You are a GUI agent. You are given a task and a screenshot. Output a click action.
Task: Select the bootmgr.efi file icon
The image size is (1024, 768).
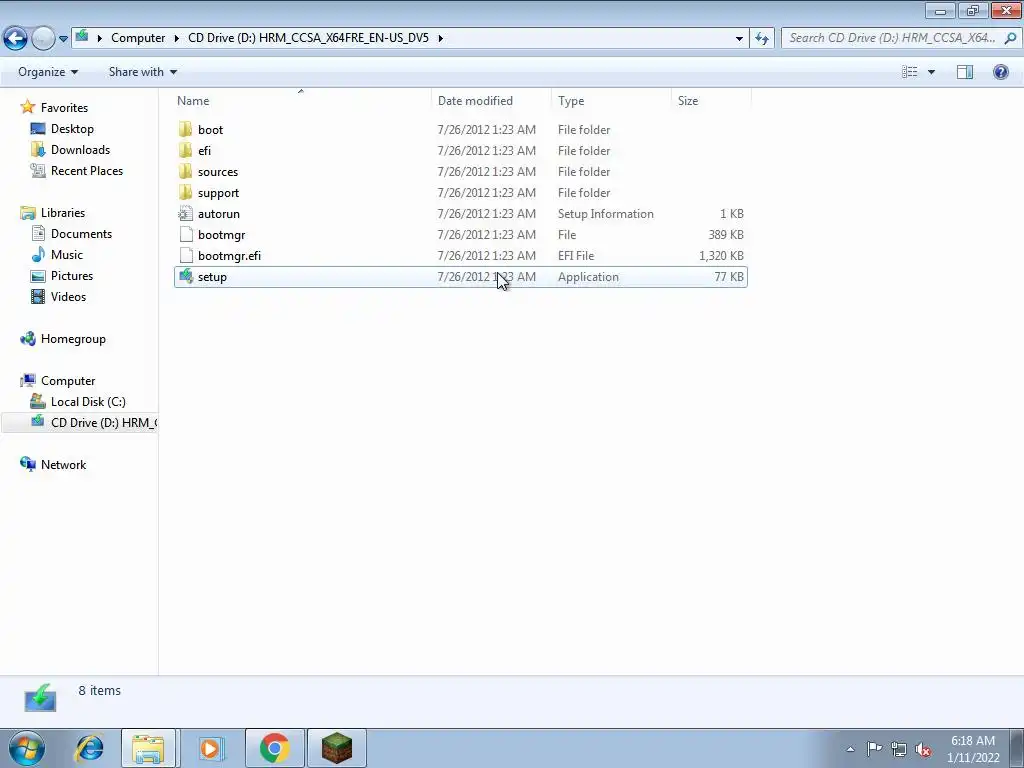(x=185, y=255)
